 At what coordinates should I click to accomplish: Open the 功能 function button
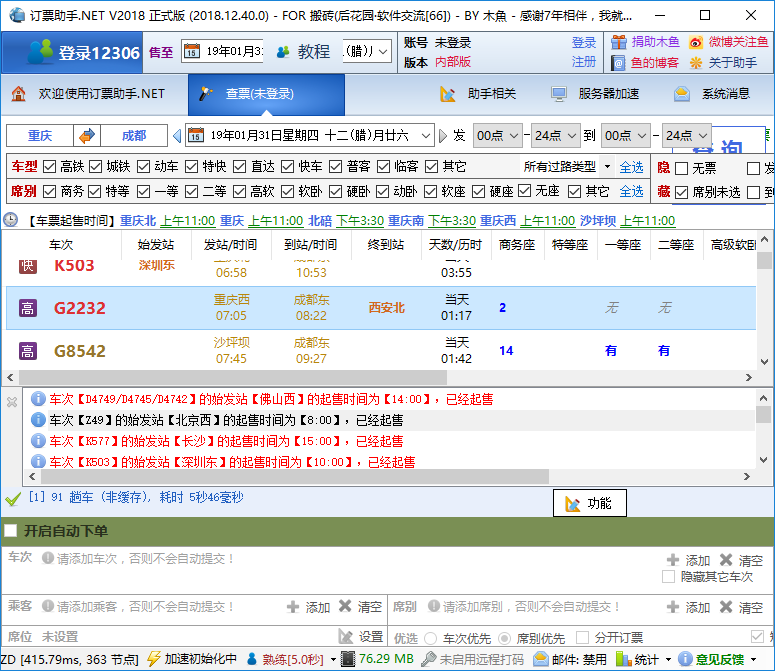coord(590,503)
